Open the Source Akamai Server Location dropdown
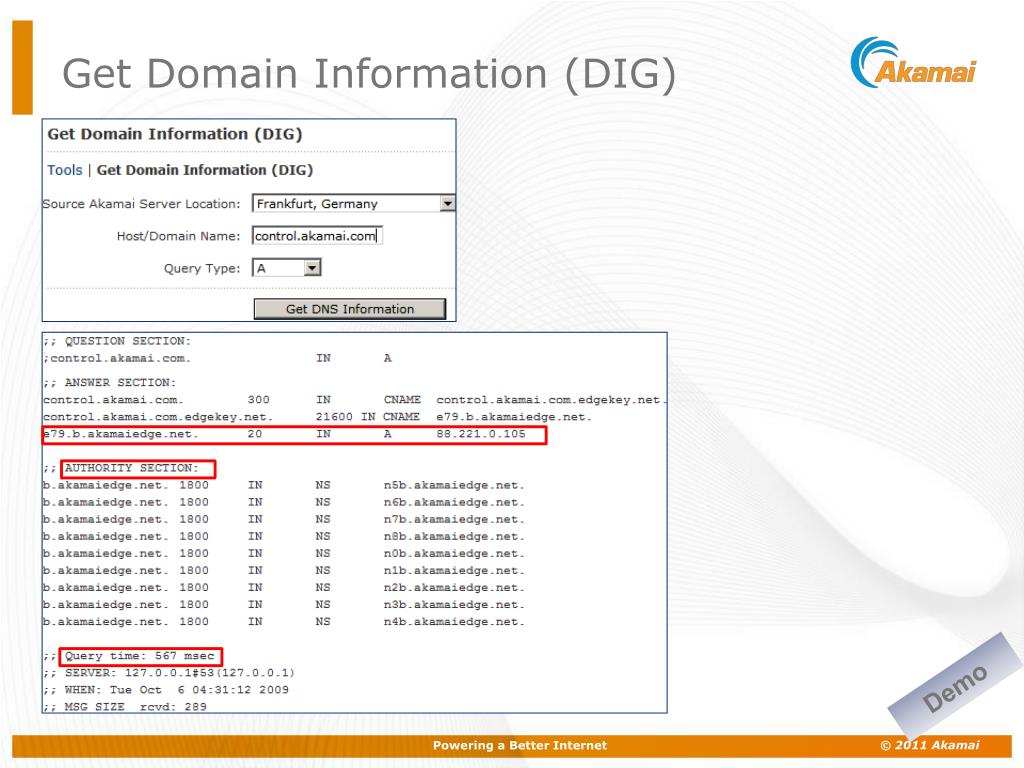The height and width of the screenshot is (768, 1024). 353,204
